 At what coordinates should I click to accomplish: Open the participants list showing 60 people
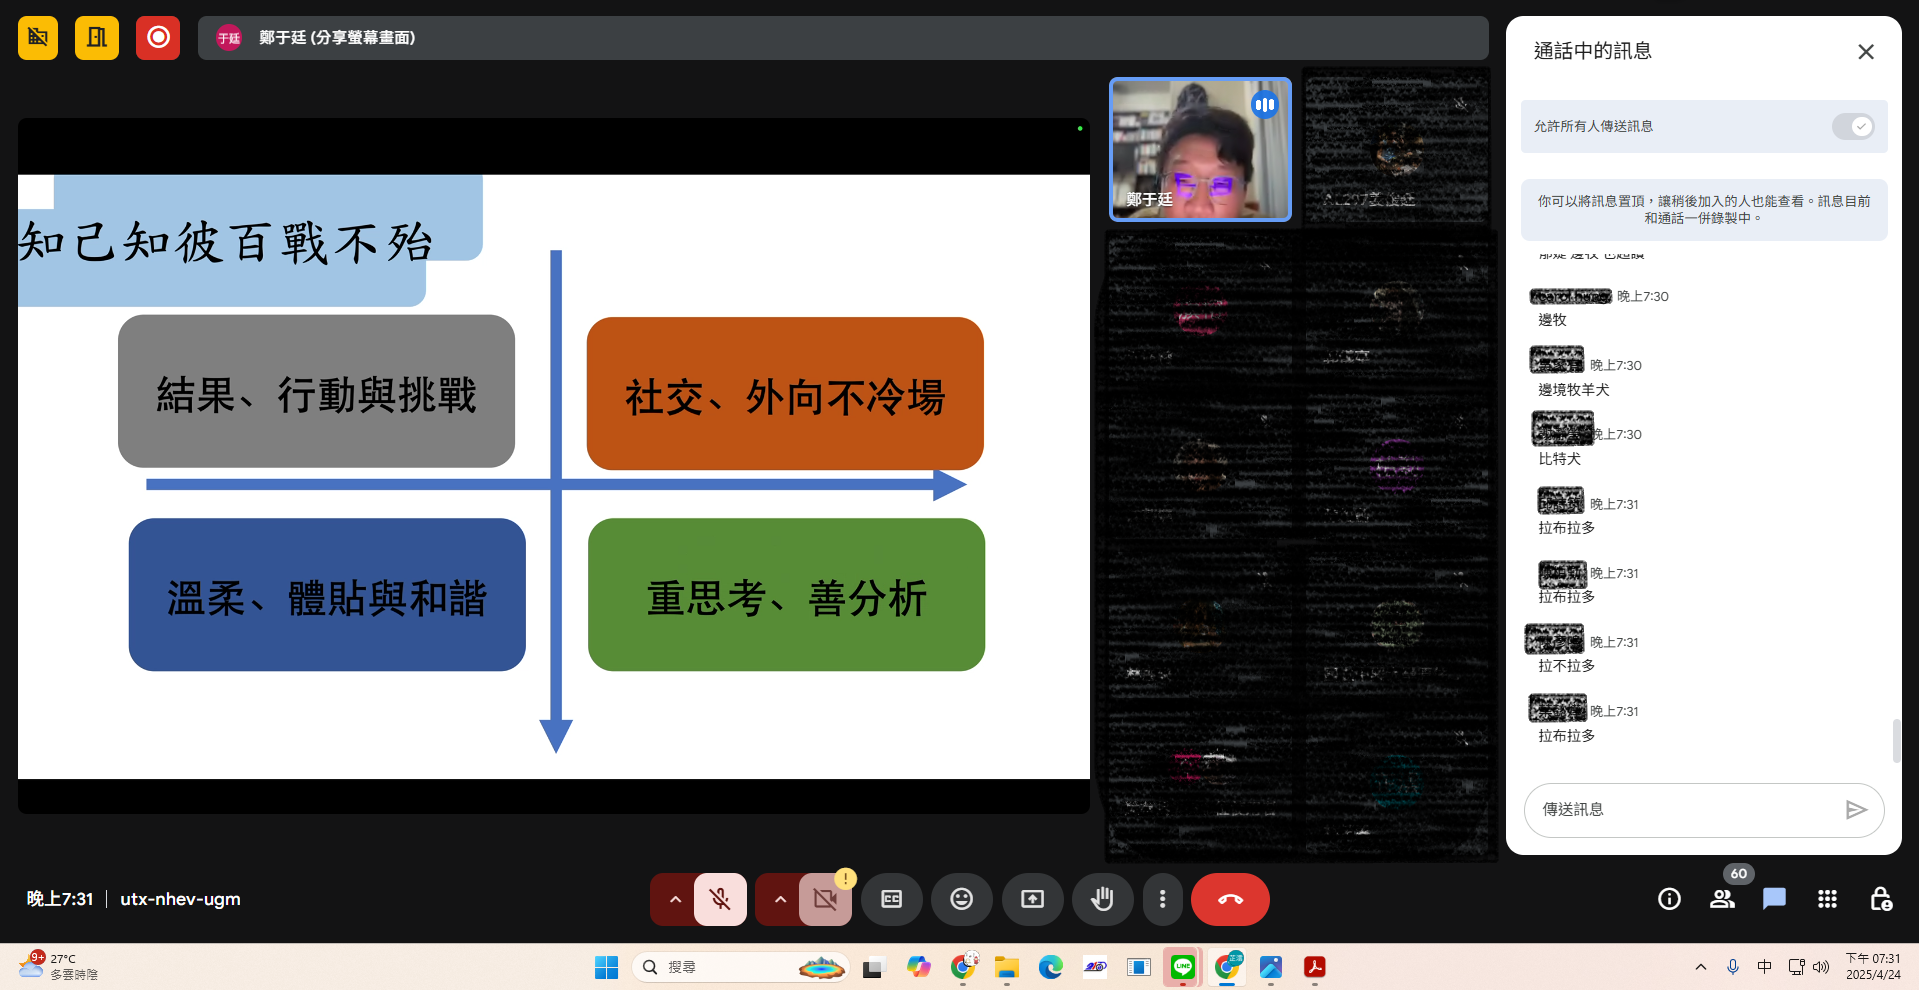(1722, 899)
